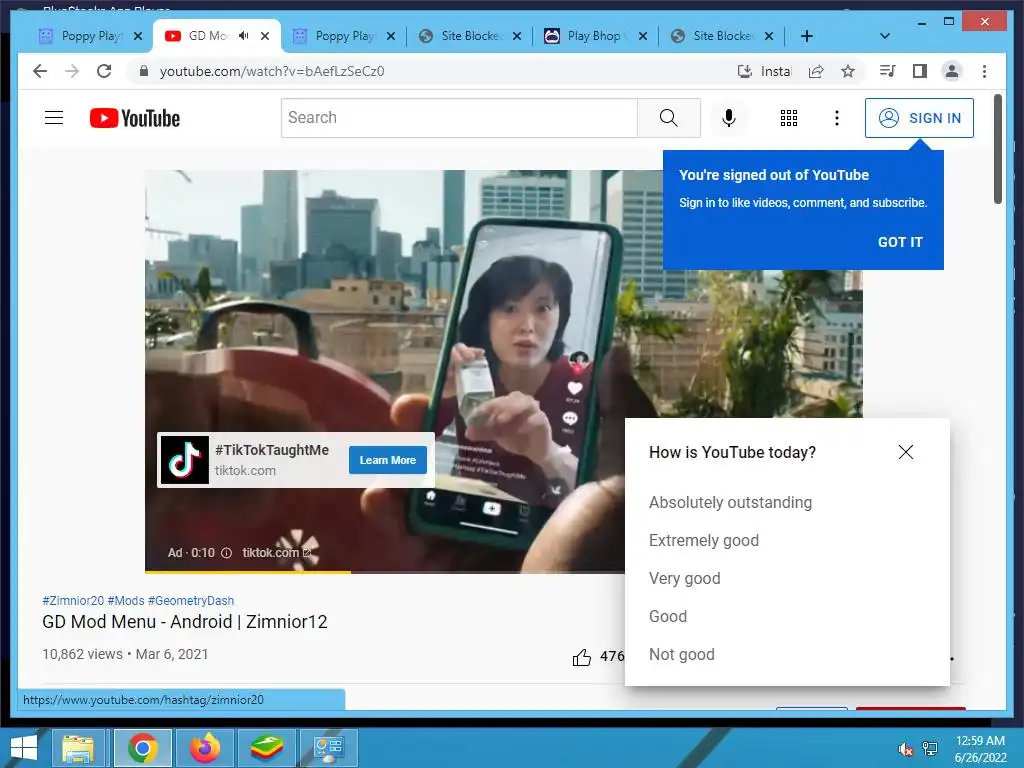The image size is (1024, 768).
Task: Launch Firefox from the taskbar
Action: click(204, 748)
